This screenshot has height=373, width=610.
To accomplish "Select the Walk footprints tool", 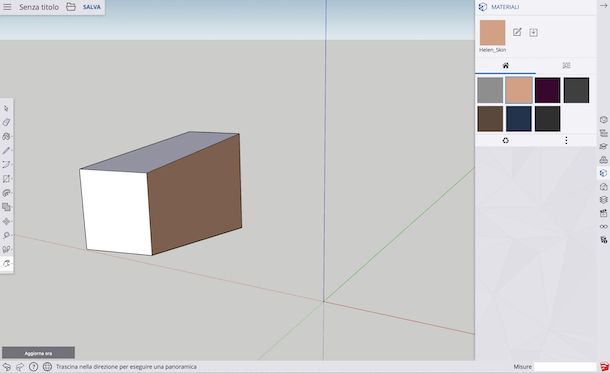I will coord(6,249).
